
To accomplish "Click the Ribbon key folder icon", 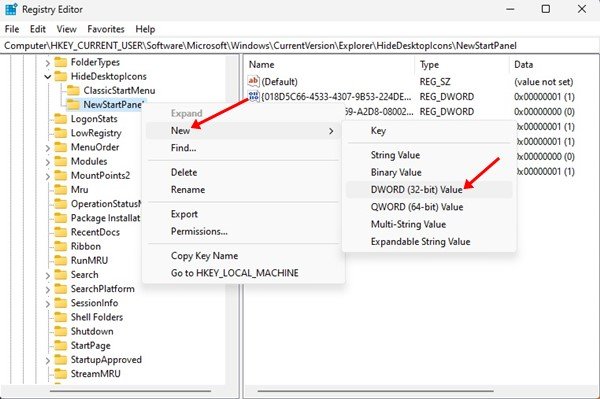I will pos(60,246).
